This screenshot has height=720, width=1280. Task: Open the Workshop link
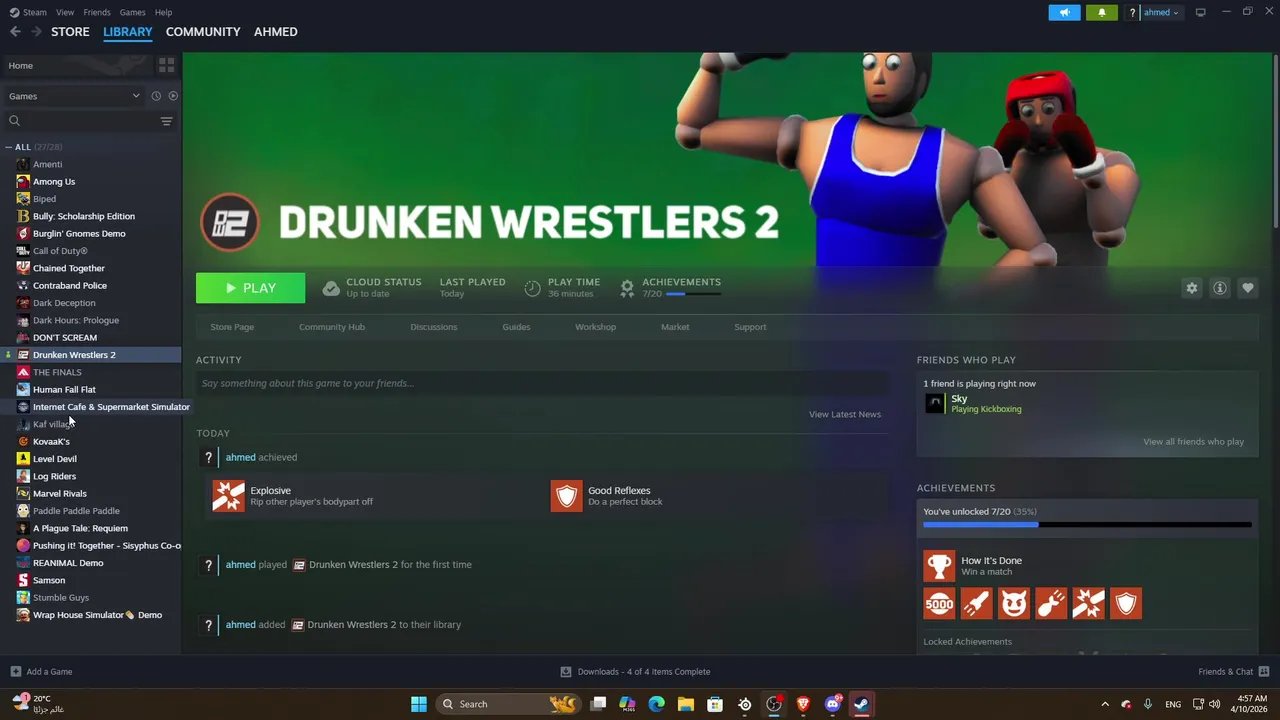click(x=595, y=327)
